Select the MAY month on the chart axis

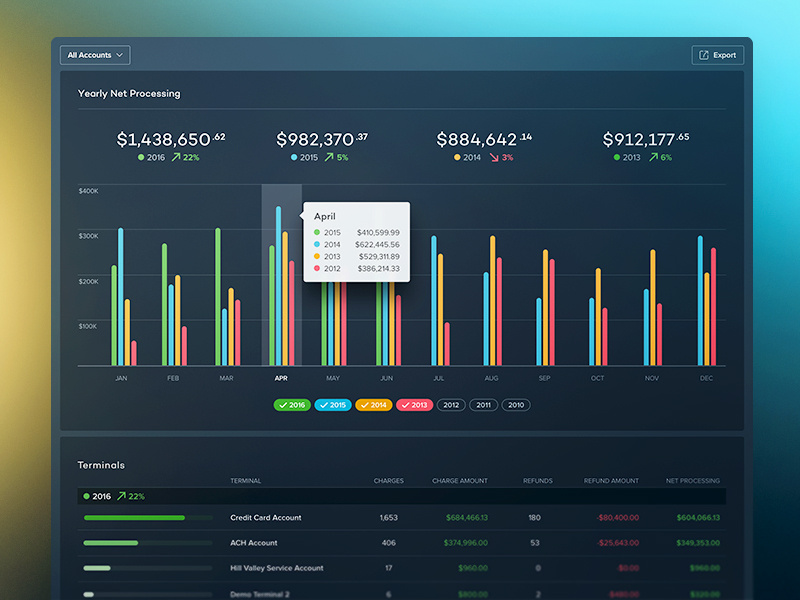[x=333, y=378]
